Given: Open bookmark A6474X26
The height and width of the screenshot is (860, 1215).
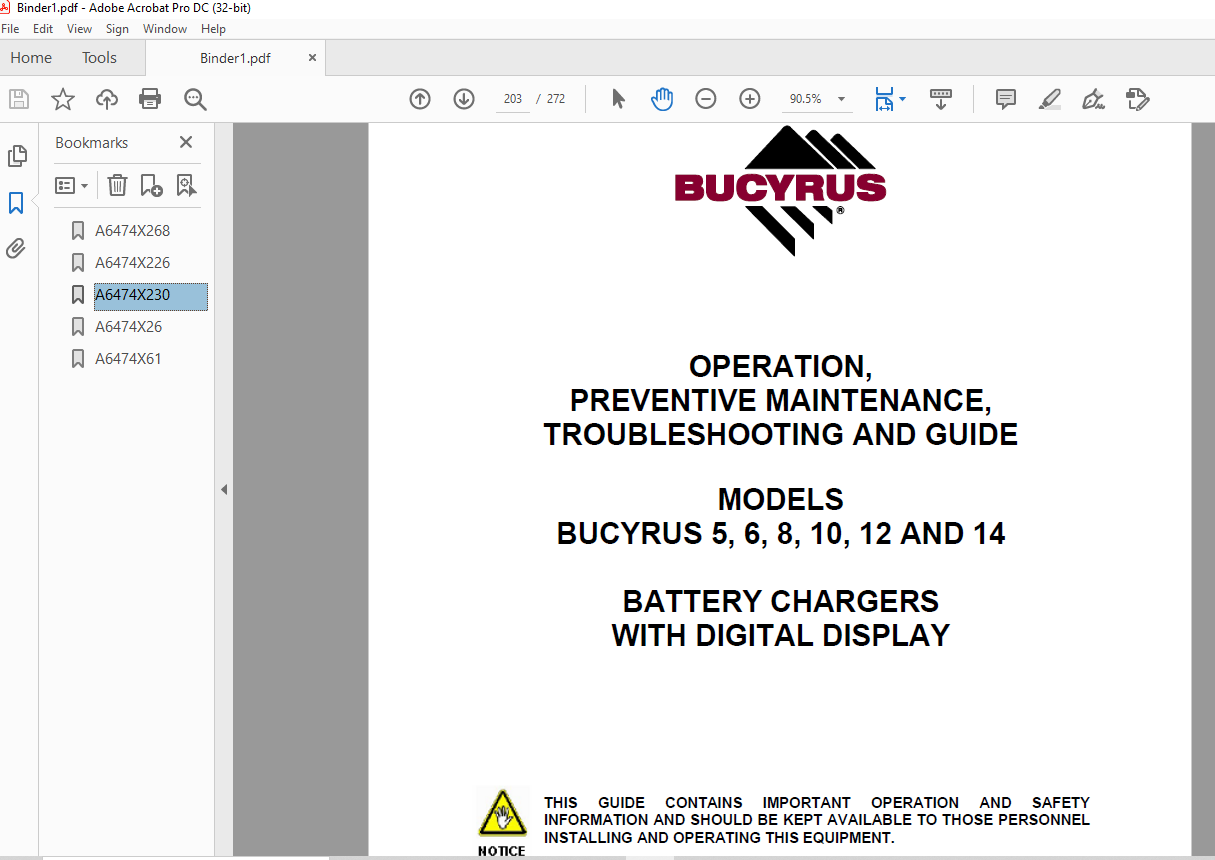Looking at the screenshot, I should click(128, 327).
